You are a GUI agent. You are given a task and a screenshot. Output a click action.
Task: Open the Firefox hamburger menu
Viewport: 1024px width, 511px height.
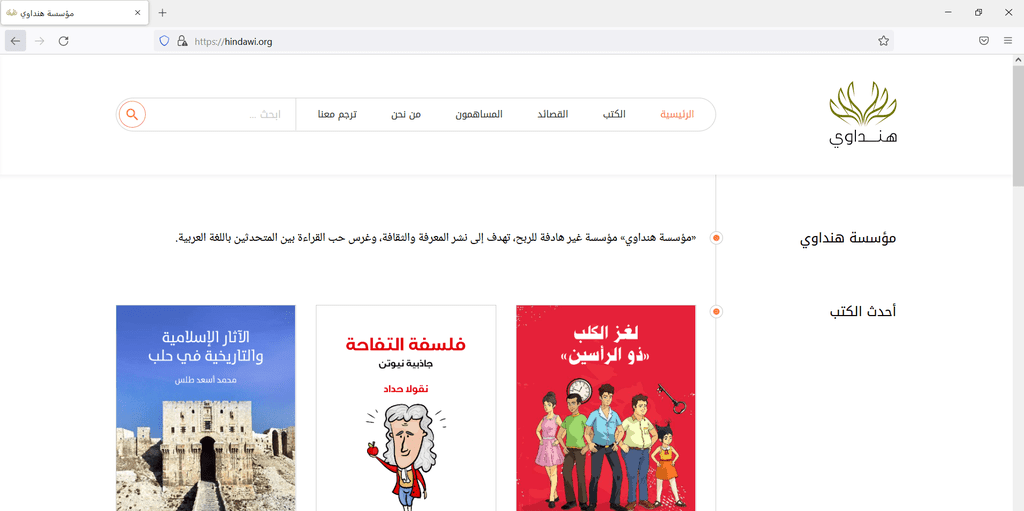tap(1008, 41)
